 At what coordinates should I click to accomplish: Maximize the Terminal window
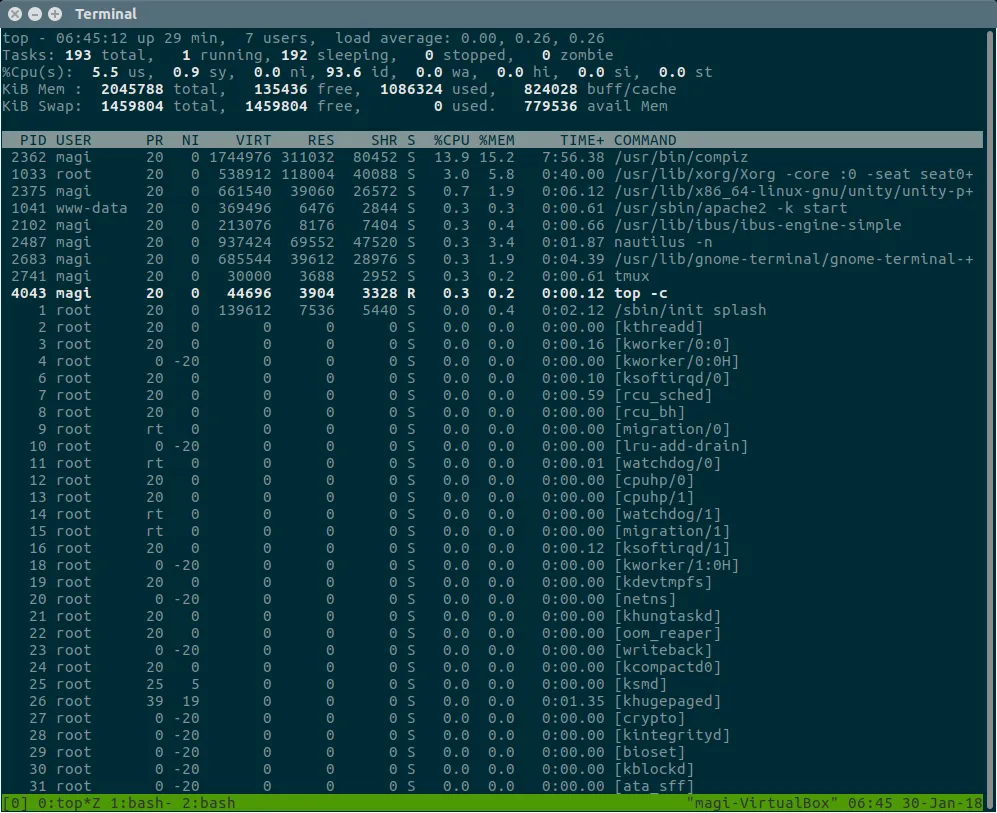coord(54,14)
